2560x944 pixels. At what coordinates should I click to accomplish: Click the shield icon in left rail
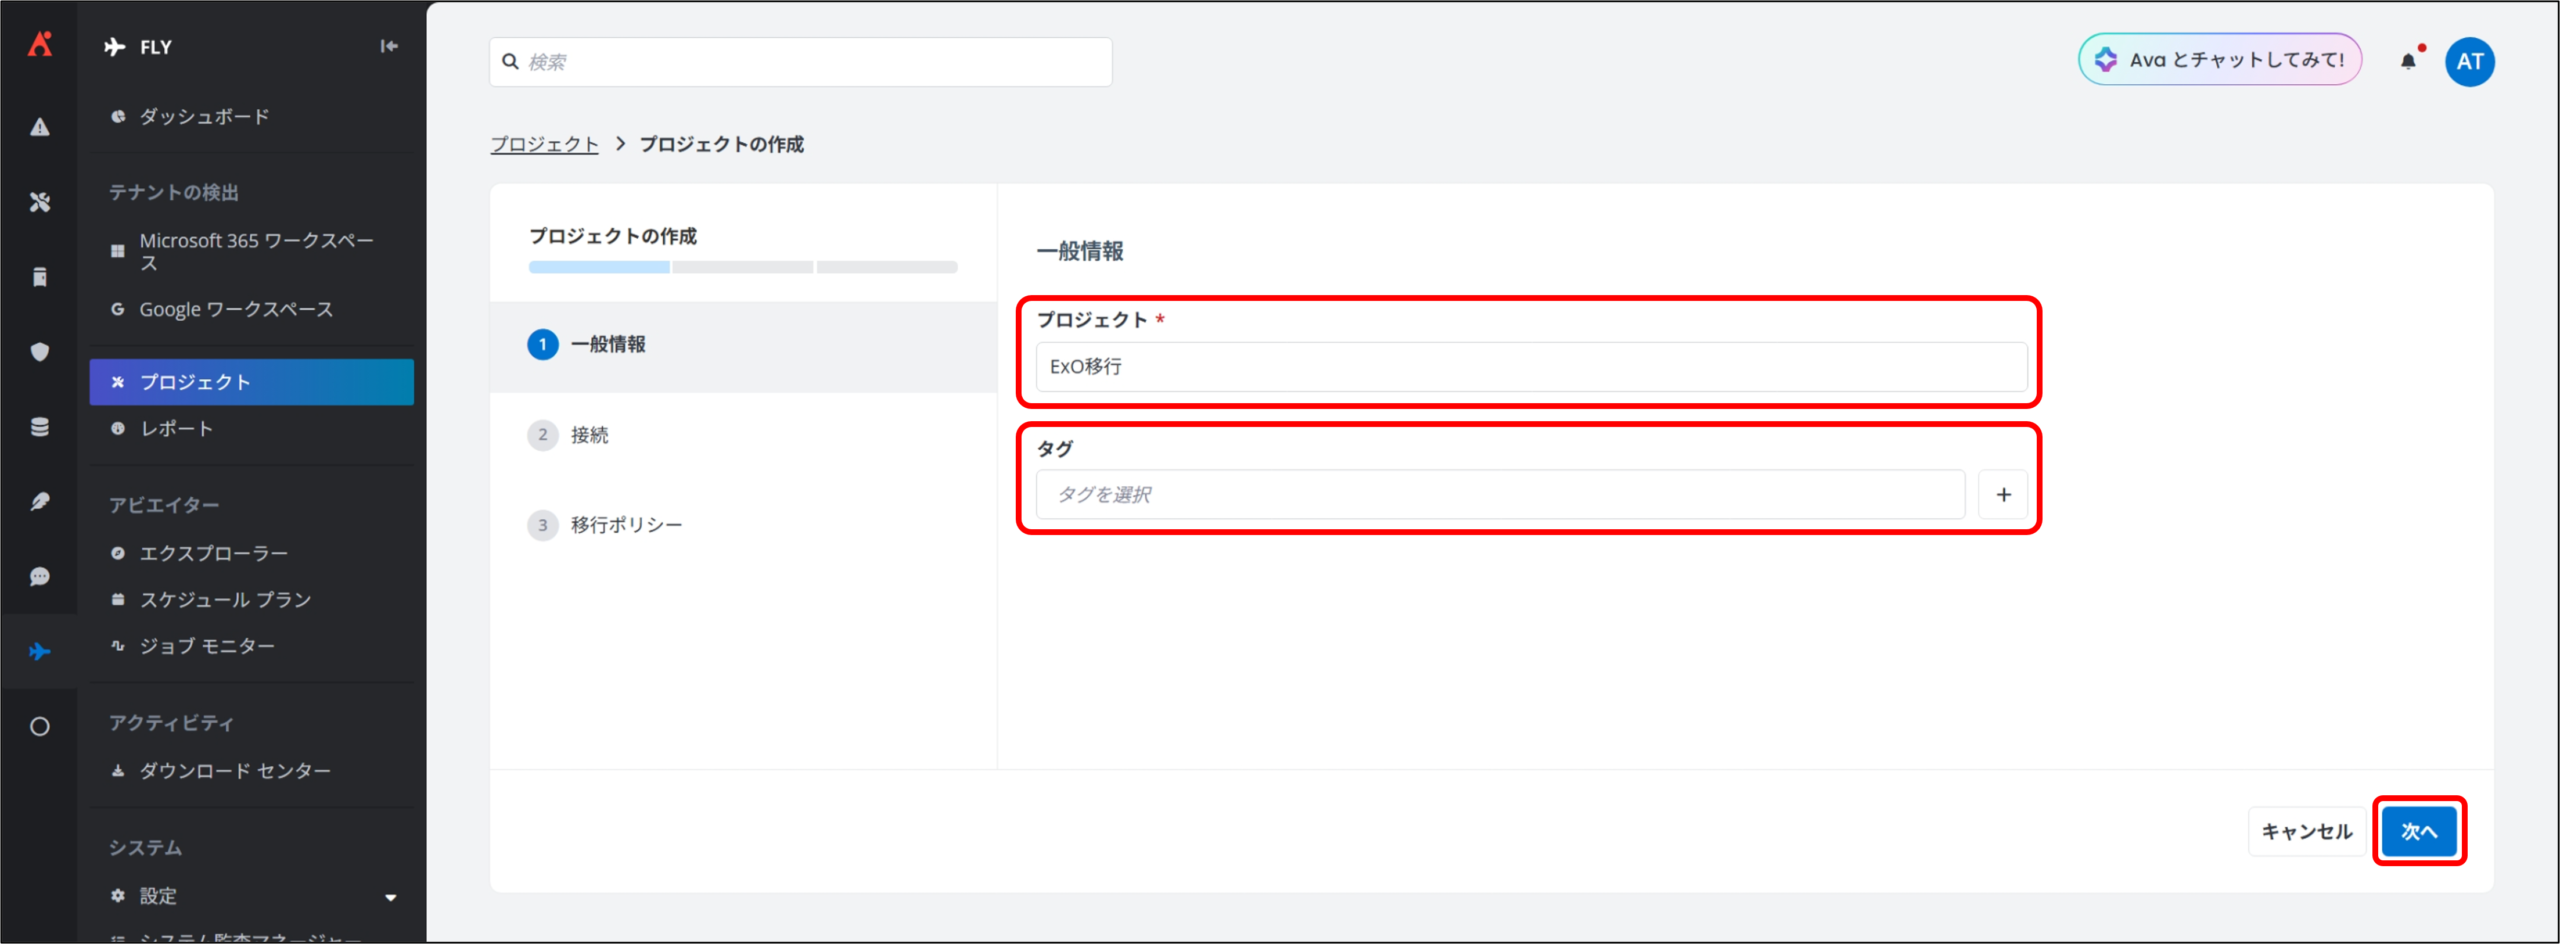(x=40, y=352)
